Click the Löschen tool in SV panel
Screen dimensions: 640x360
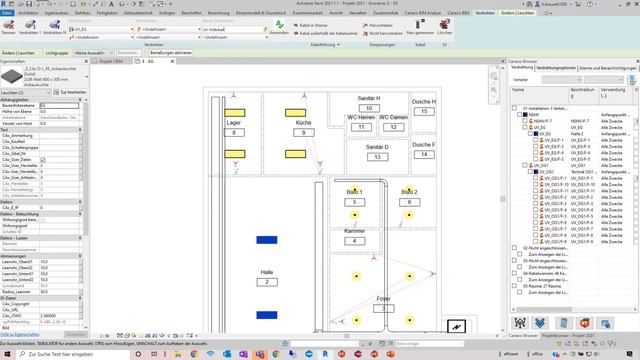tap(444, 27)
